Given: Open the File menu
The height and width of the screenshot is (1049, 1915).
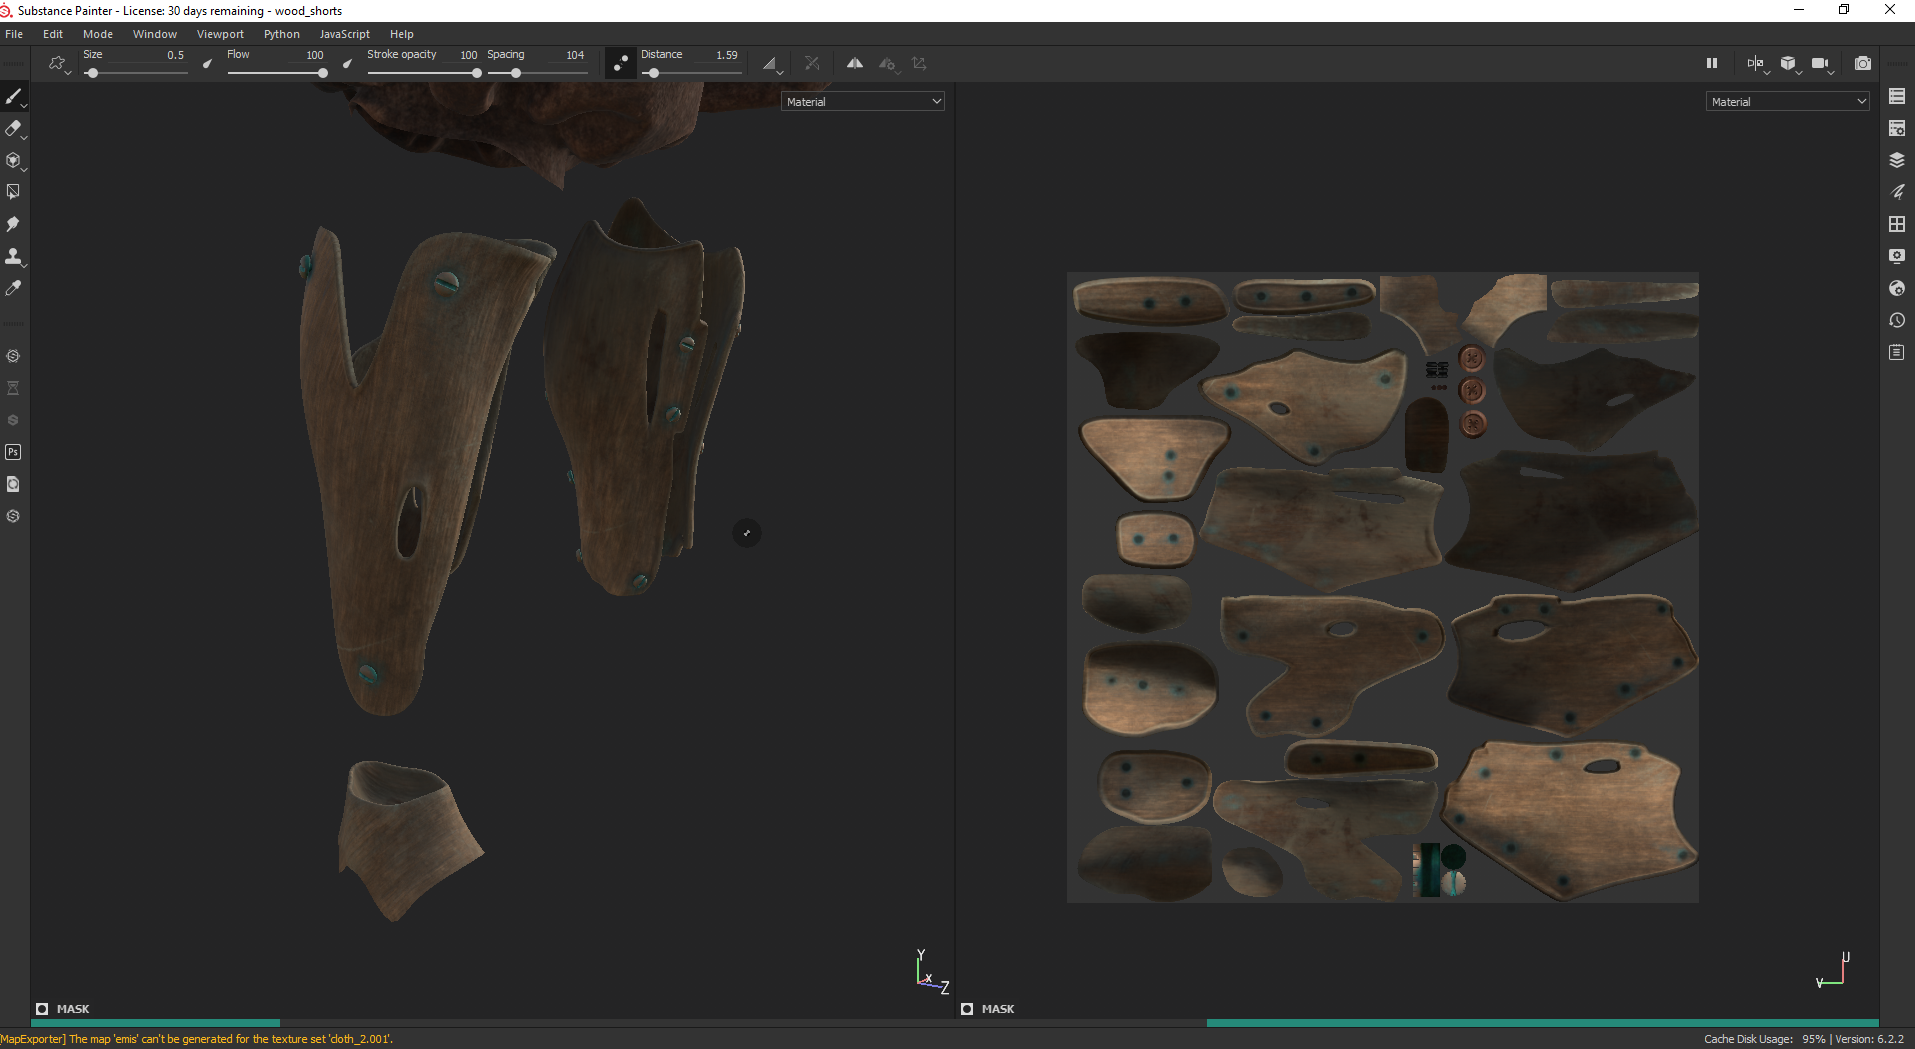Looking at the screenshot, I should pos(14,34).
